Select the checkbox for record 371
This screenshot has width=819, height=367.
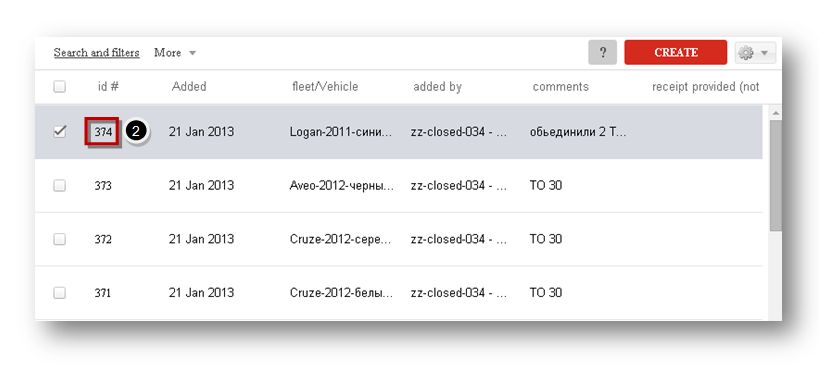60,293
